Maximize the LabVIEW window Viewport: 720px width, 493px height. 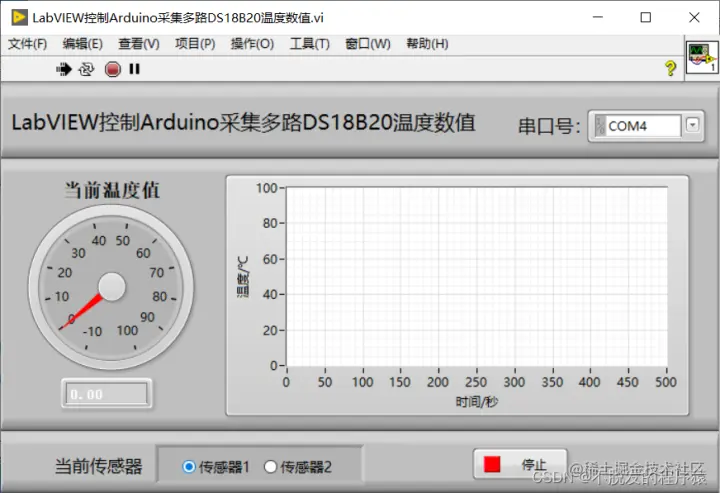tap(646, 17)
